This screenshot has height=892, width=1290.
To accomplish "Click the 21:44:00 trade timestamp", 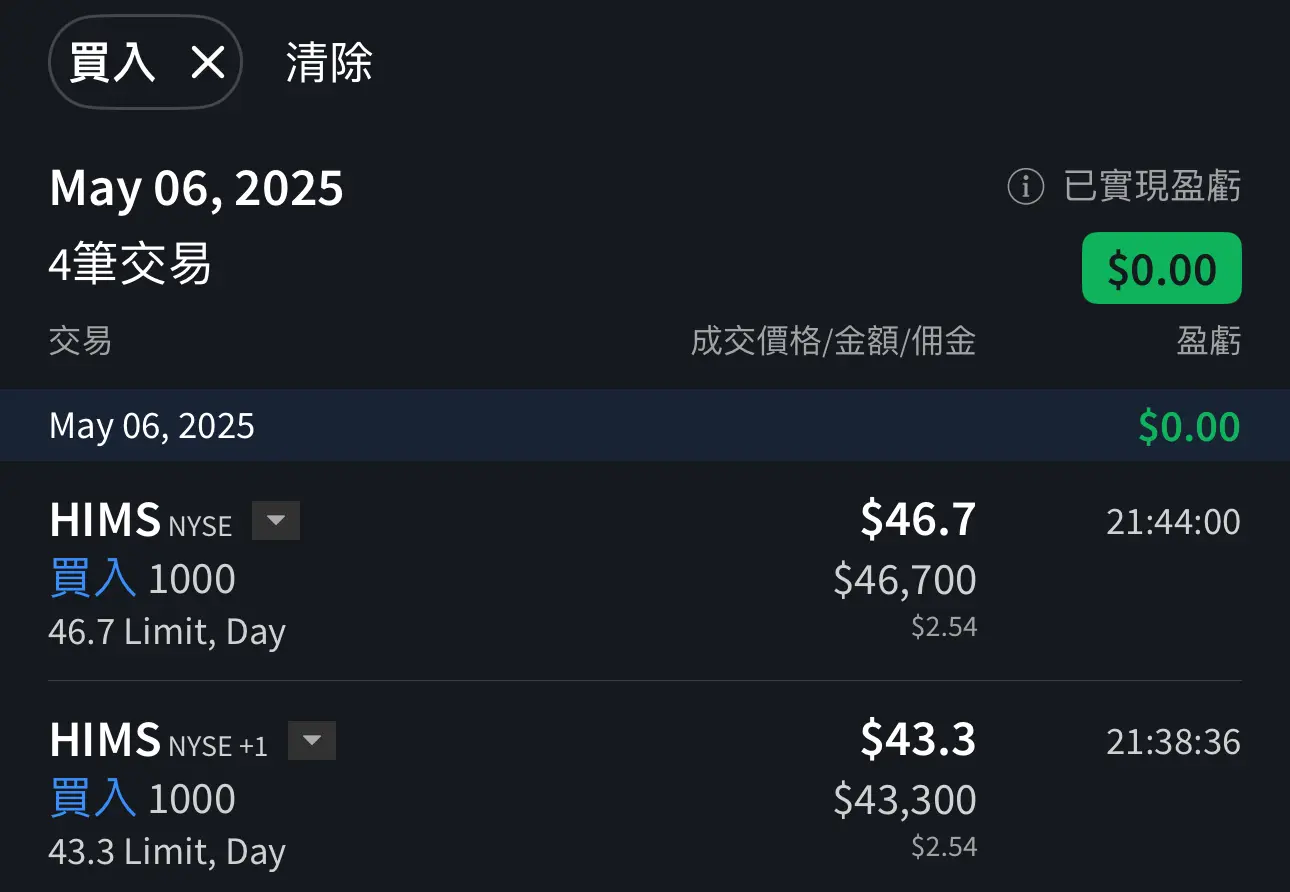I will pyautogui.click(x=1173, y=522).
